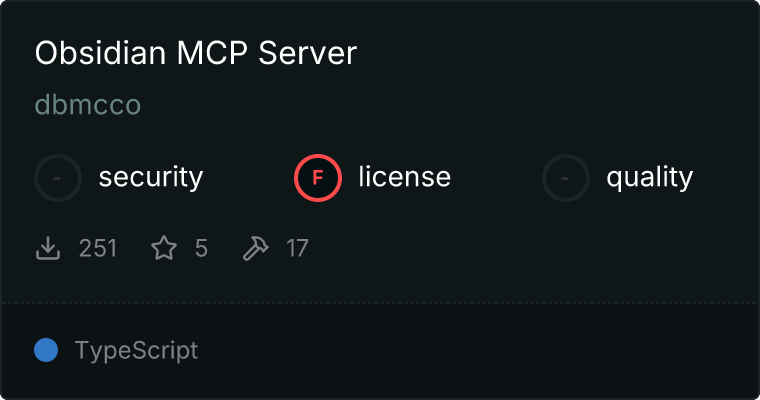Click the download icon
This screenshot has width=760, height=400.
point(48,248)
